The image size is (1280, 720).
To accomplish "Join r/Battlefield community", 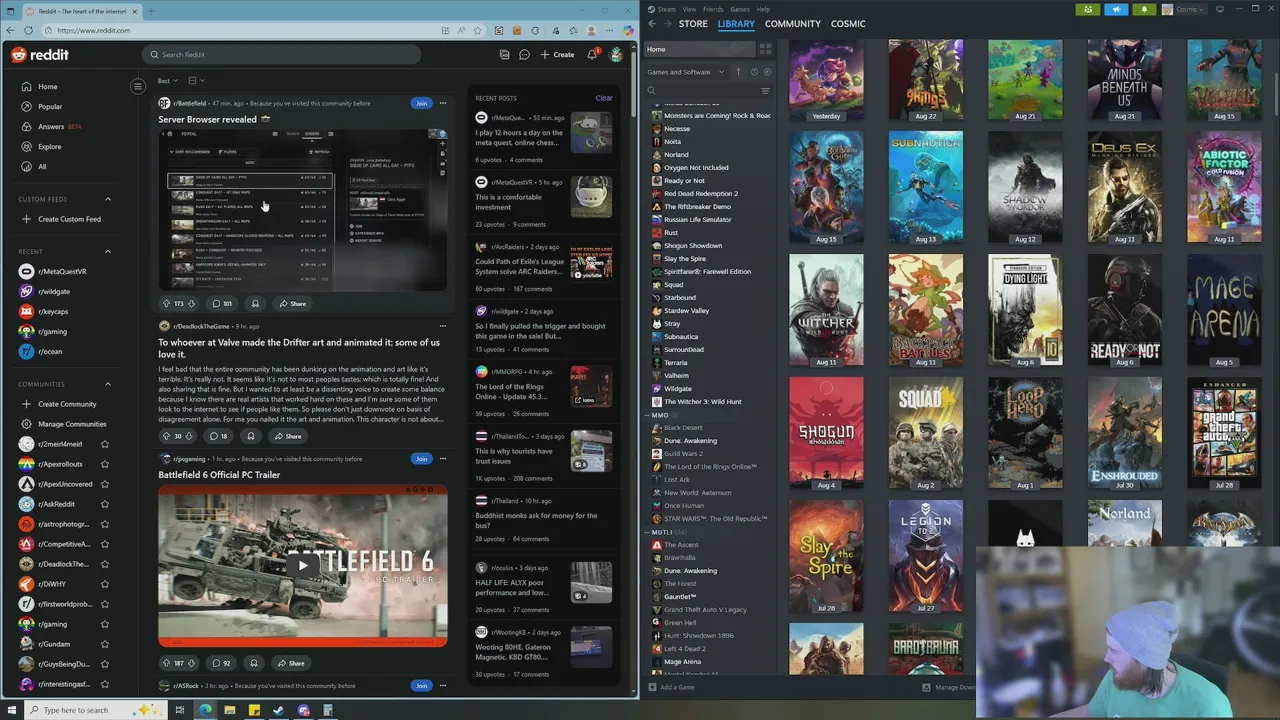I will point(421,103).
